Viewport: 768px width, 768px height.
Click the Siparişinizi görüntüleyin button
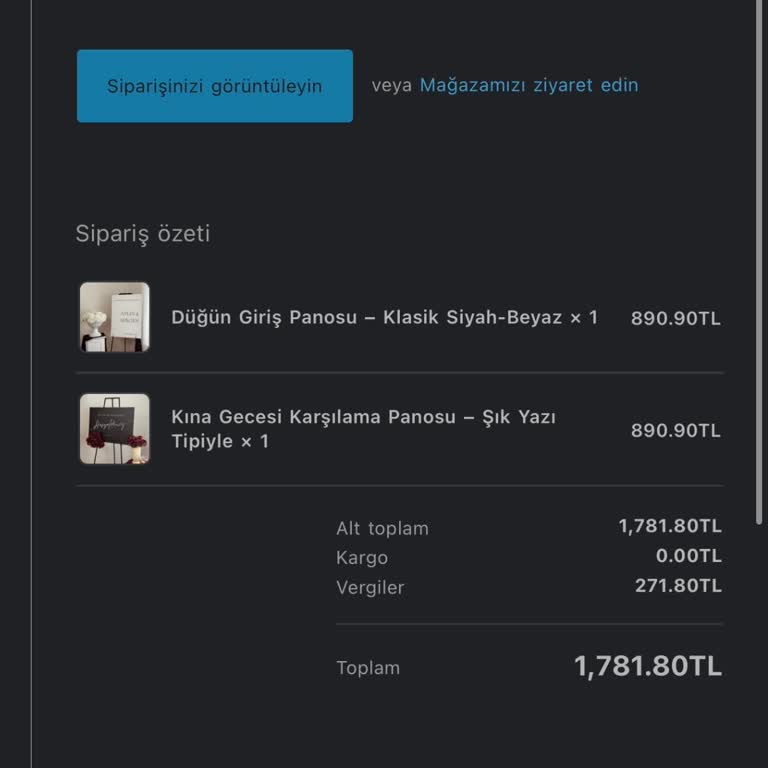point(214,86)
